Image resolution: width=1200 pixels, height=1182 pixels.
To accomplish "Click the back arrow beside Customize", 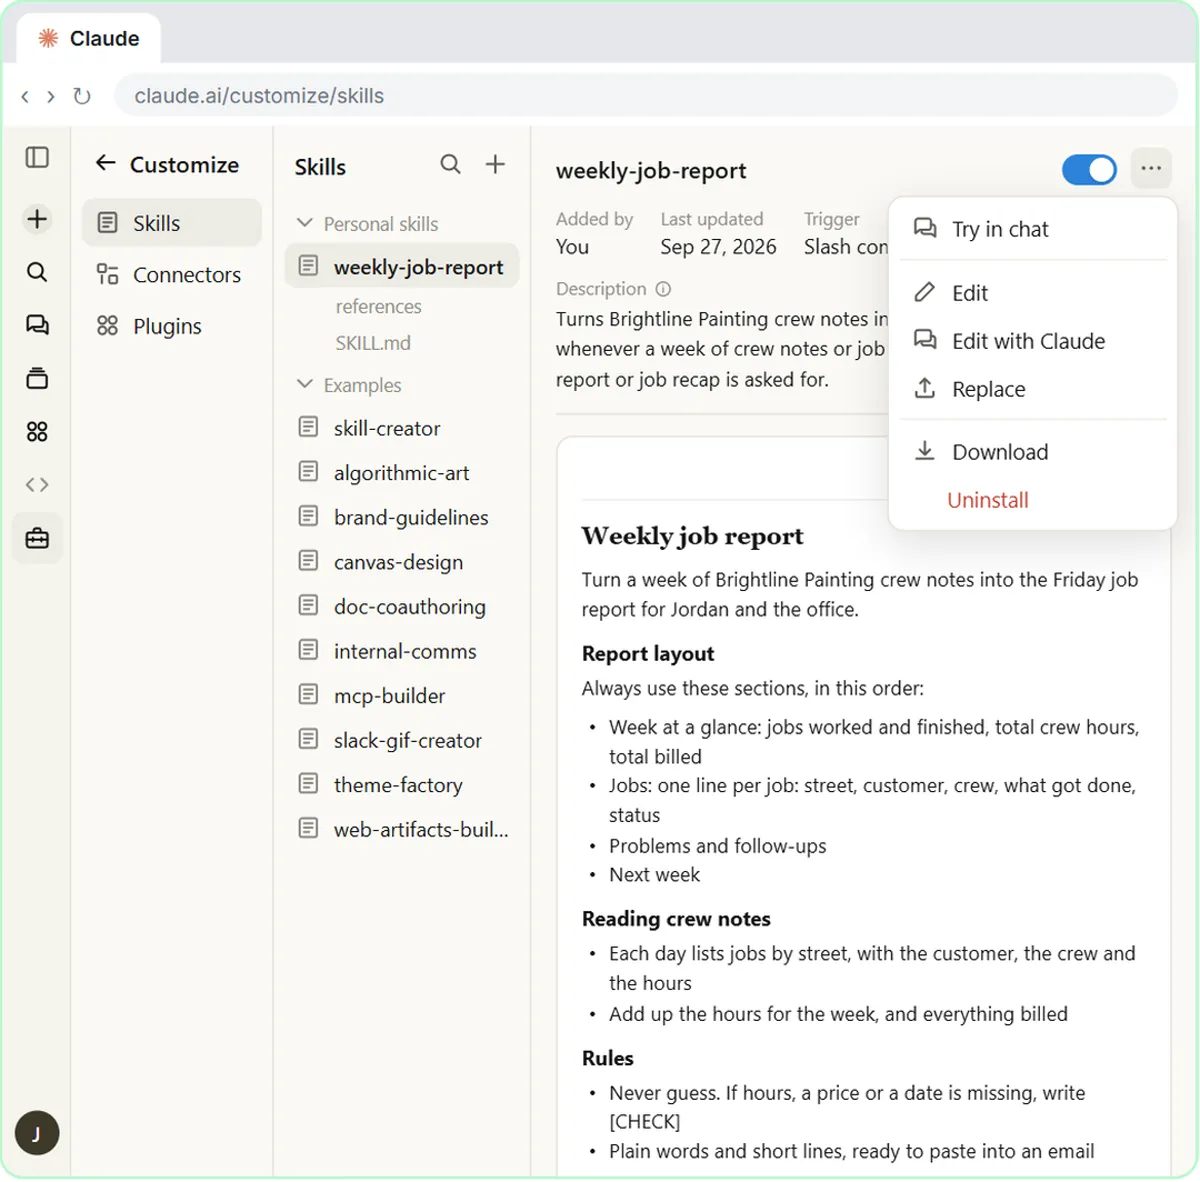I will 106,163.
